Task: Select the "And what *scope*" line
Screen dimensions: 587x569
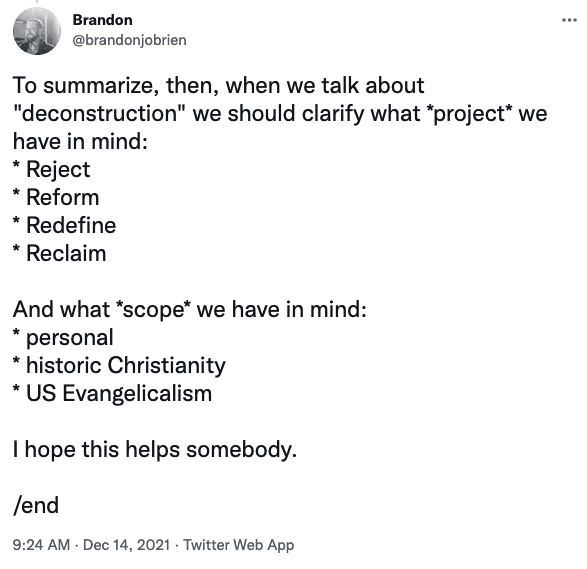Action: coord(190,310)
